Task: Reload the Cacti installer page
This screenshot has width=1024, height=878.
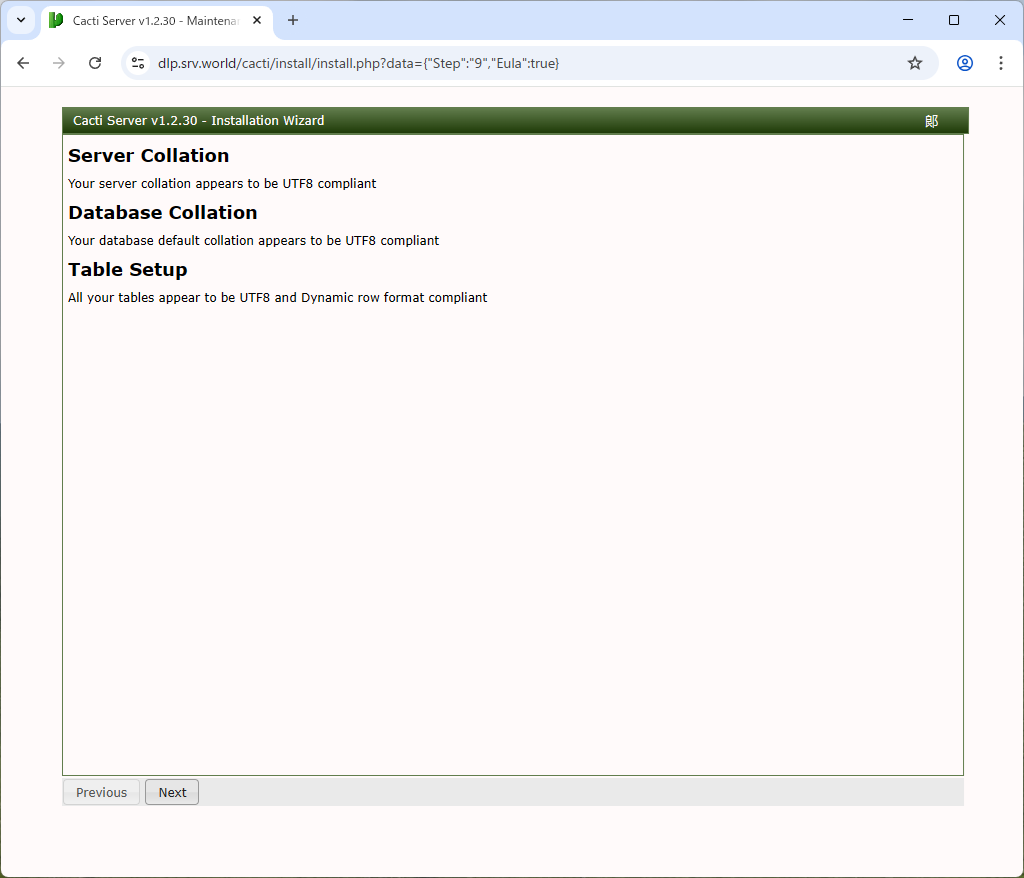Action: (95, 63)
